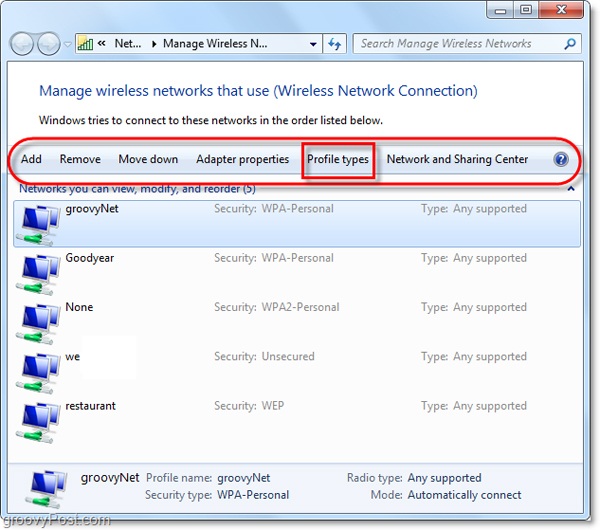Open Adapter properties from toolbar
Screen dimensions: 600x530
click(243, 159)
